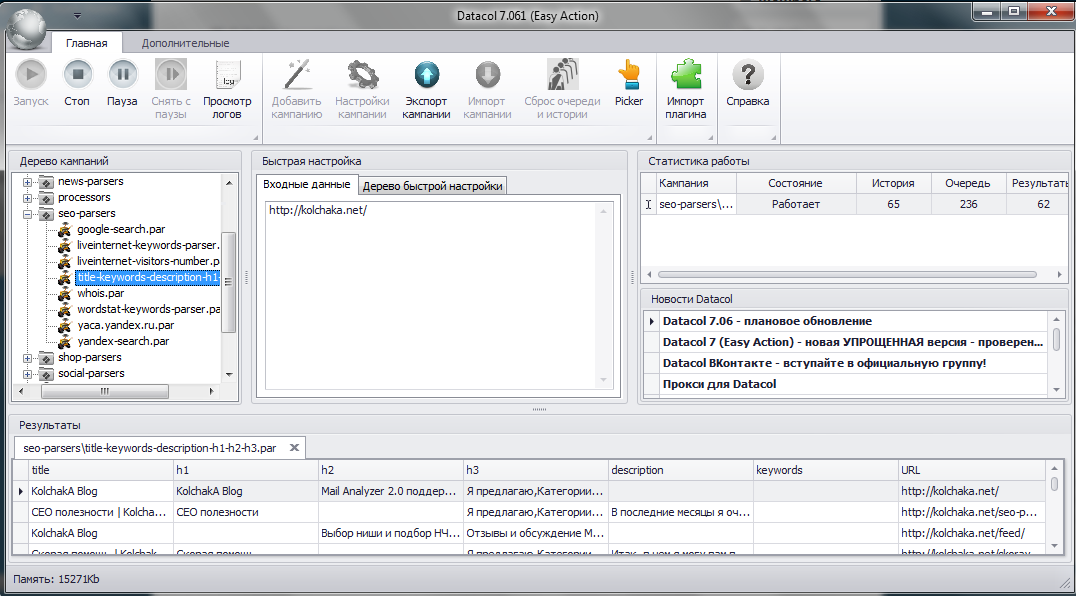Expand the news-parsers tree folder

coord(27,182)
